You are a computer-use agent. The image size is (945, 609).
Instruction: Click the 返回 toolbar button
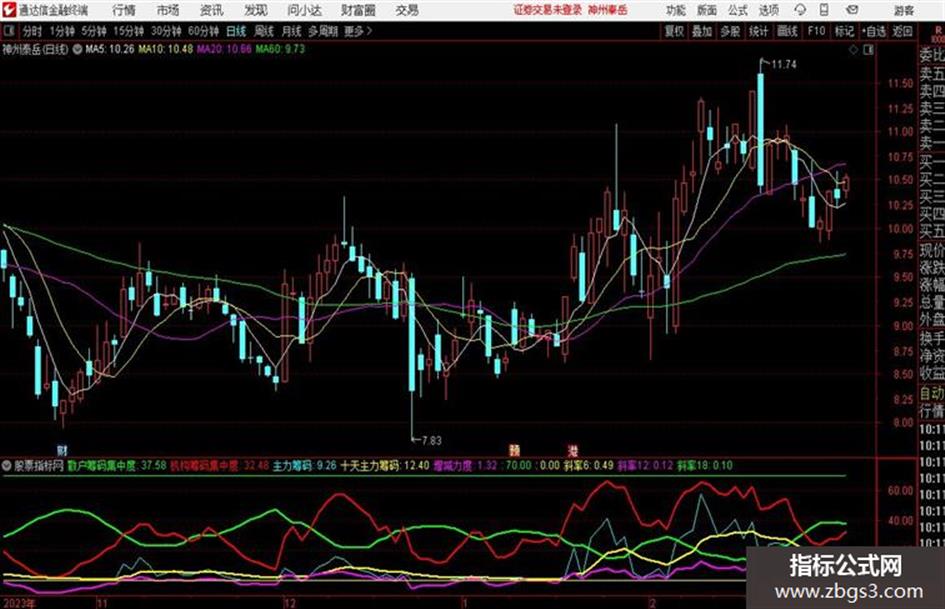(x=902, y=31)
